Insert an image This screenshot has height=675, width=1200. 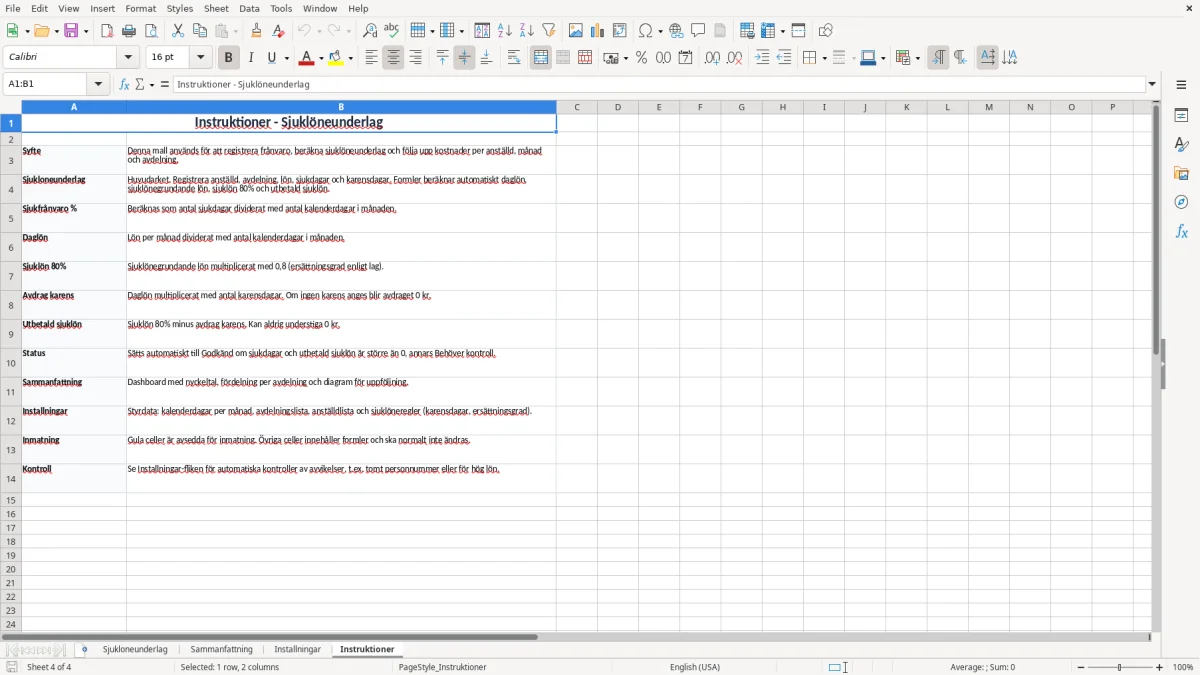pyautogui.click(x=576, y=31)
